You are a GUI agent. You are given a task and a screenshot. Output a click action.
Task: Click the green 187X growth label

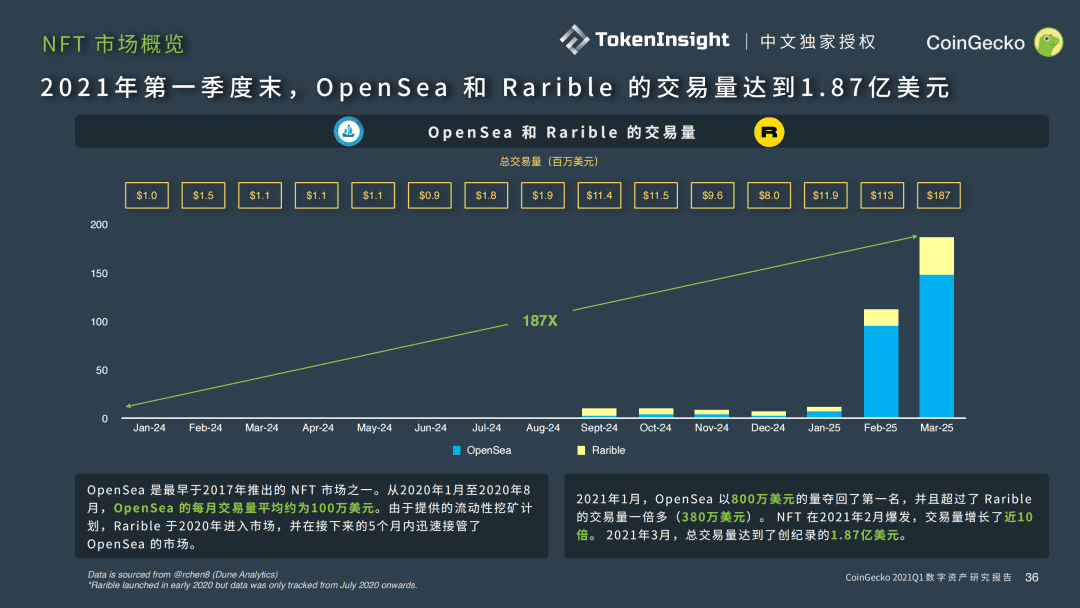click(539, 321)
